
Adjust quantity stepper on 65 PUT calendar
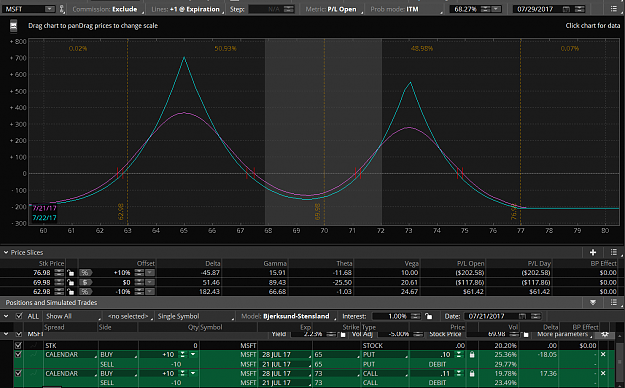(x=183, y=355)
